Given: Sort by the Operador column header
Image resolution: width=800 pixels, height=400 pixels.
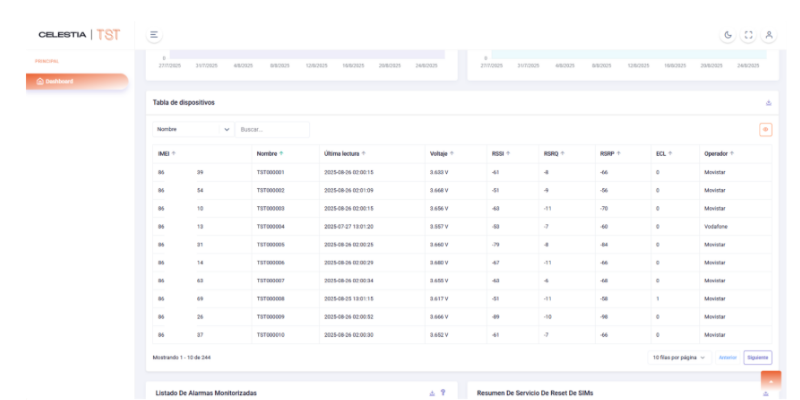Looking at the screenshot, I should (x=722, y=153).
